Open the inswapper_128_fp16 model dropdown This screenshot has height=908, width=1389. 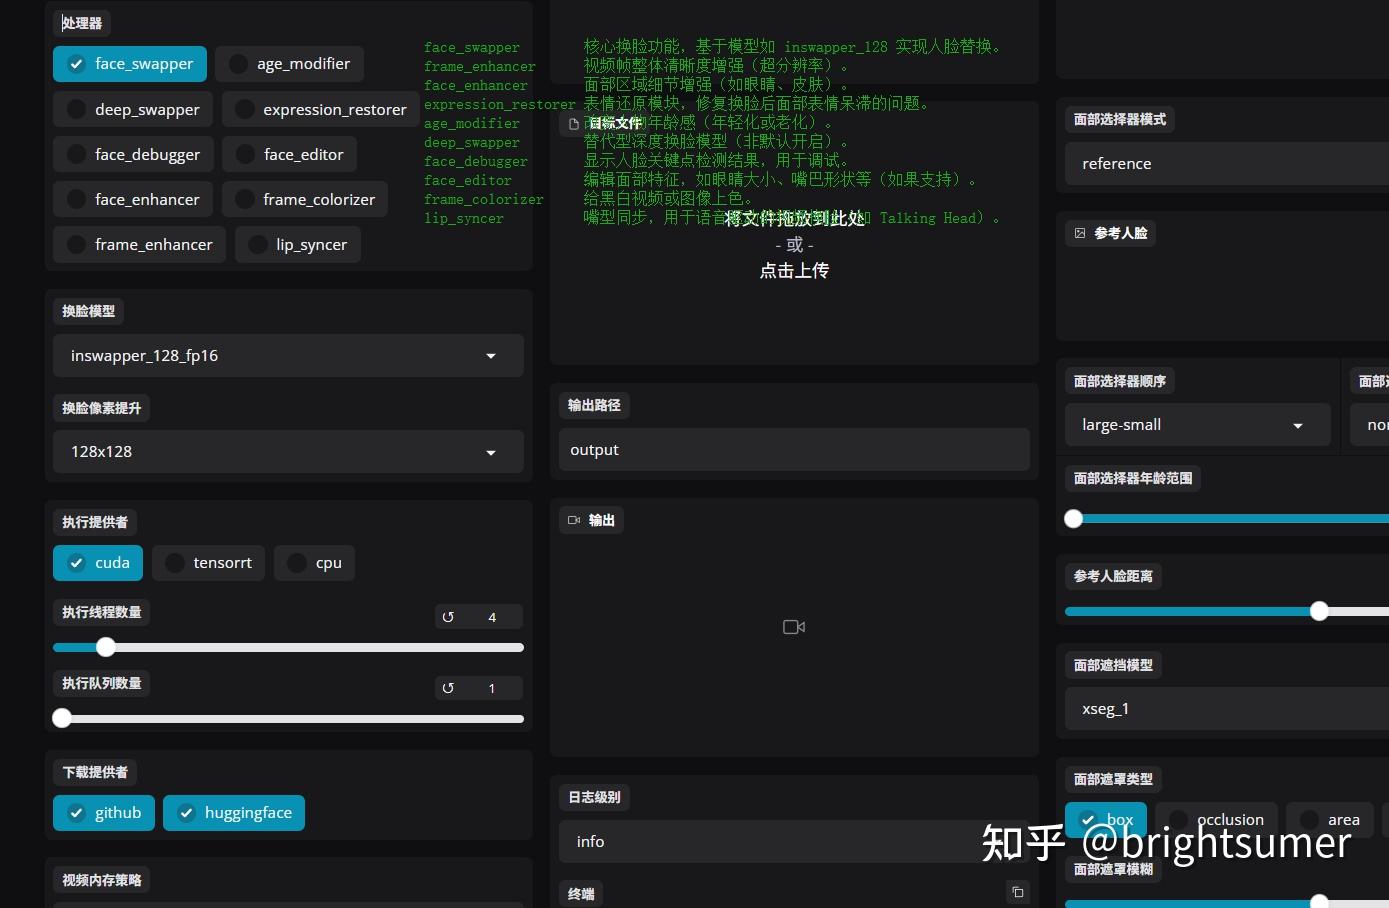coord(288,355)
